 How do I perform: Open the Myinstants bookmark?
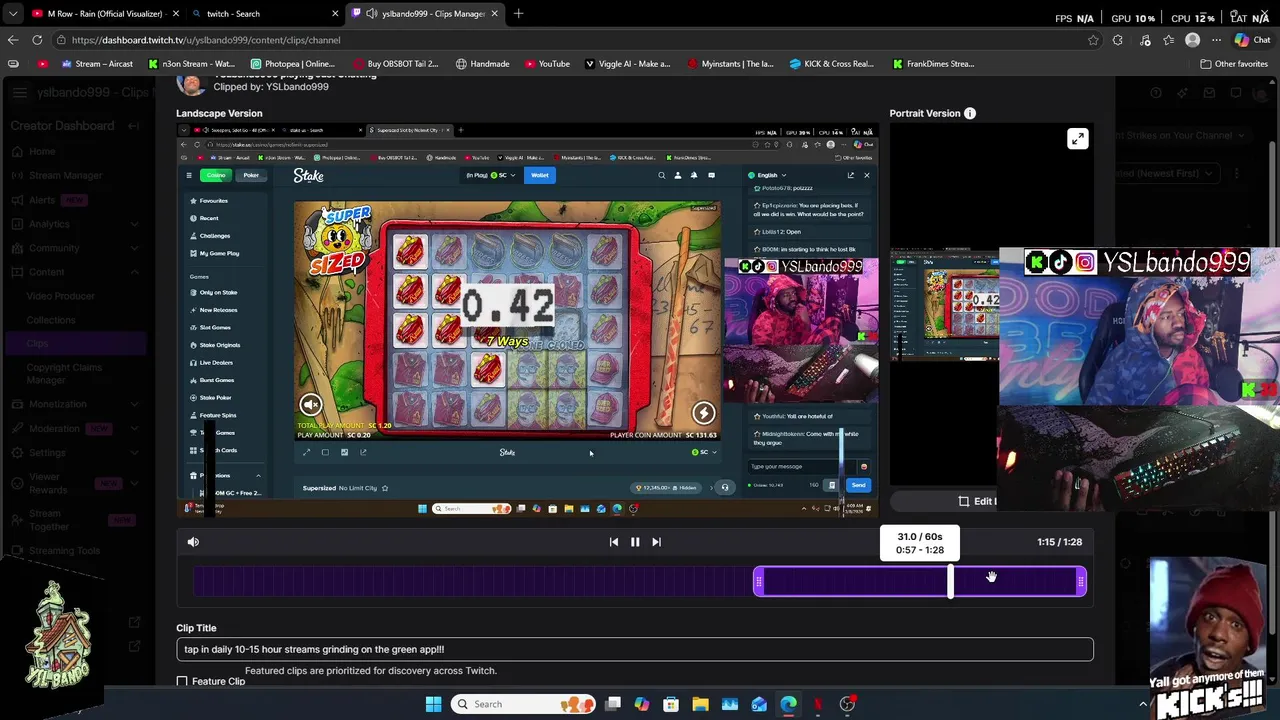(x=730, y=64)
